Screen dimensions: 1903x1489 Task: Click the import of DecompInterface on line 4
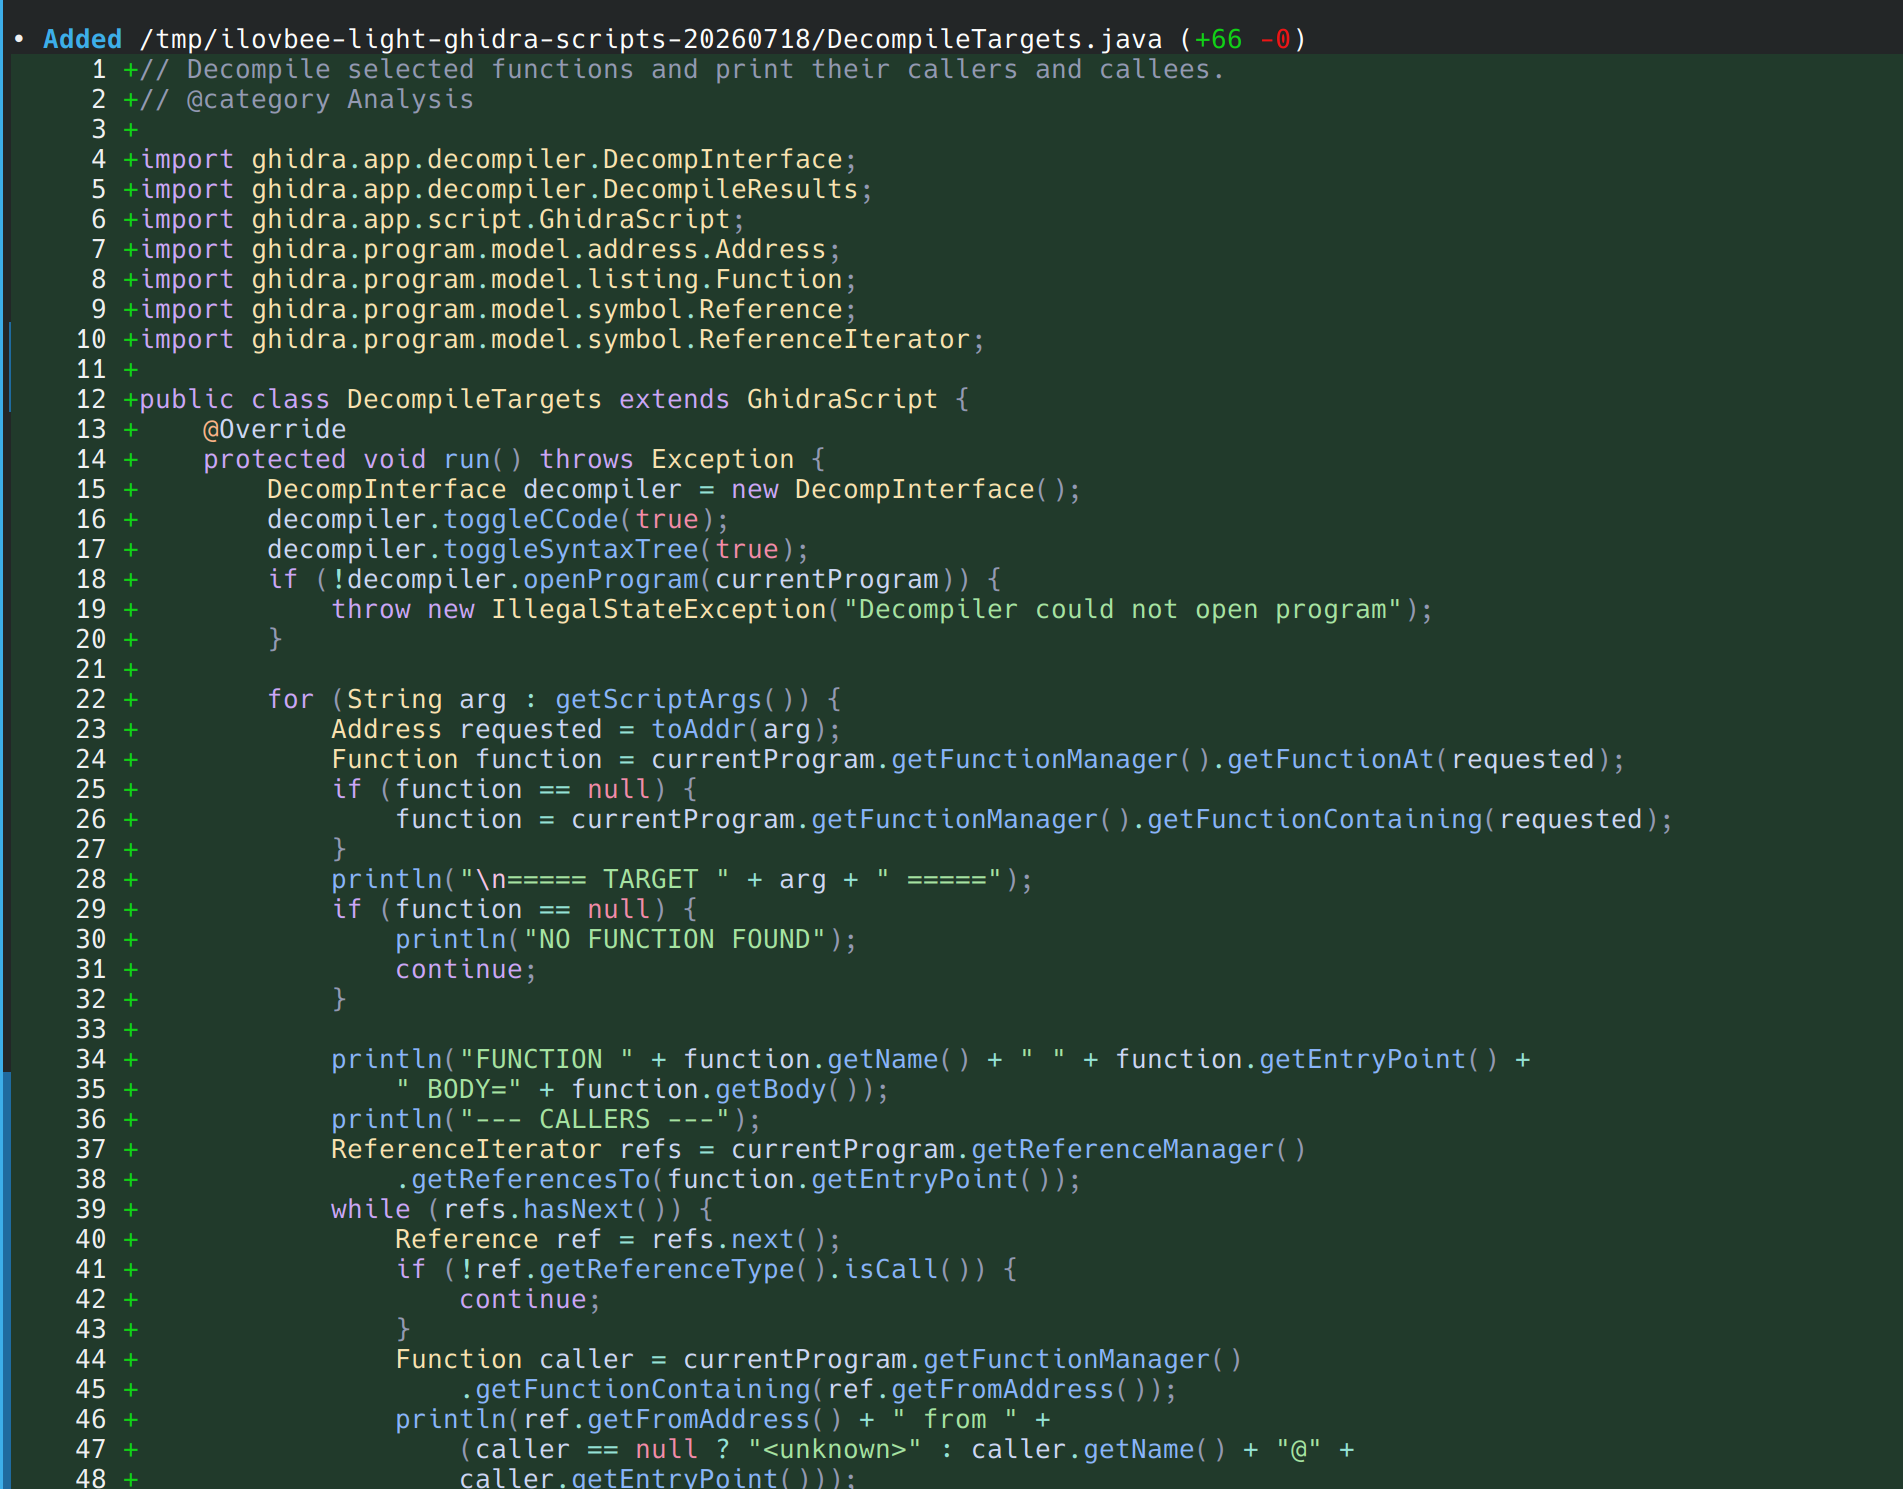click(x=498, y=159)
